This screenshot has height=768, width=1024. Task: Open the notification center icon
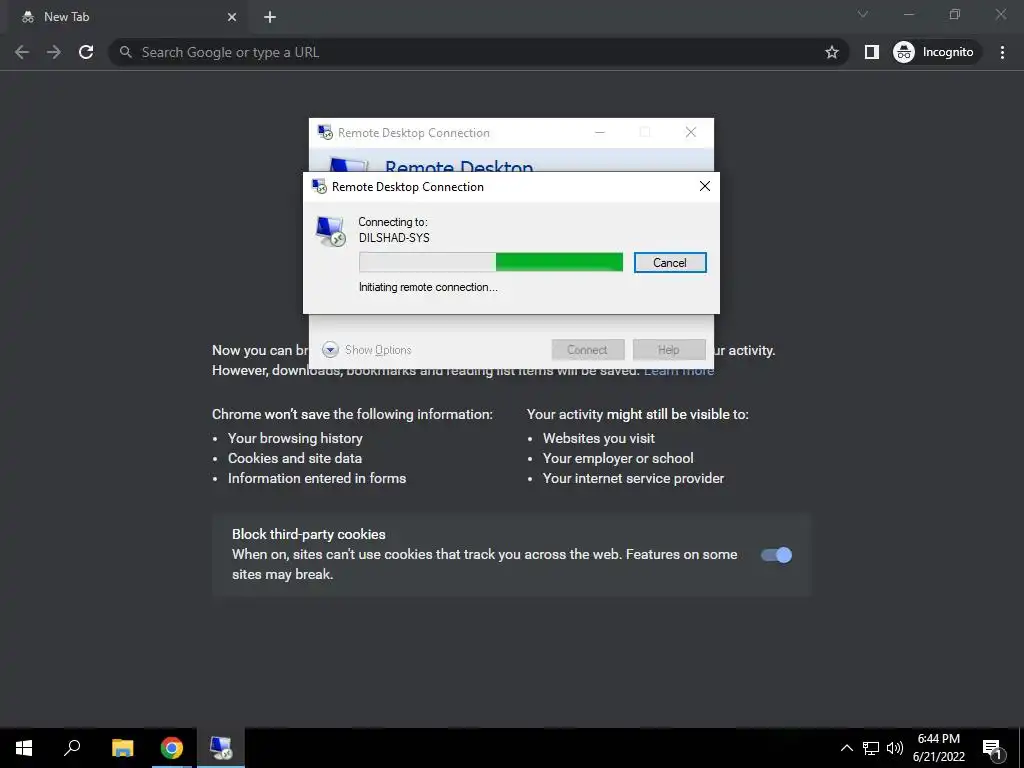(993, 748)
